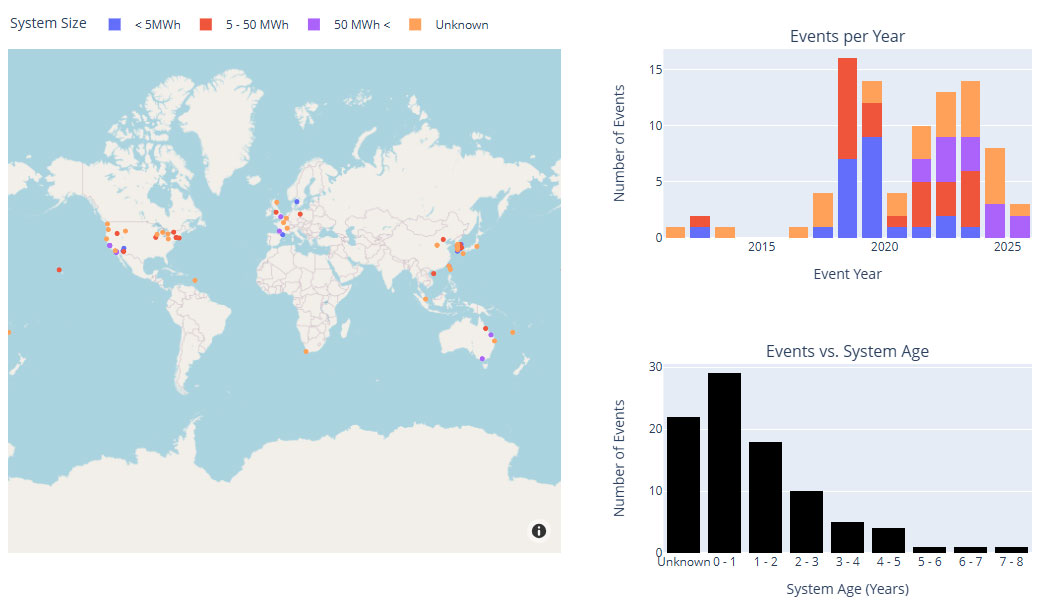Click the orange 'Unknown' legend color square
Screen dimensions: 1039x604
click(x=415, y=25)
